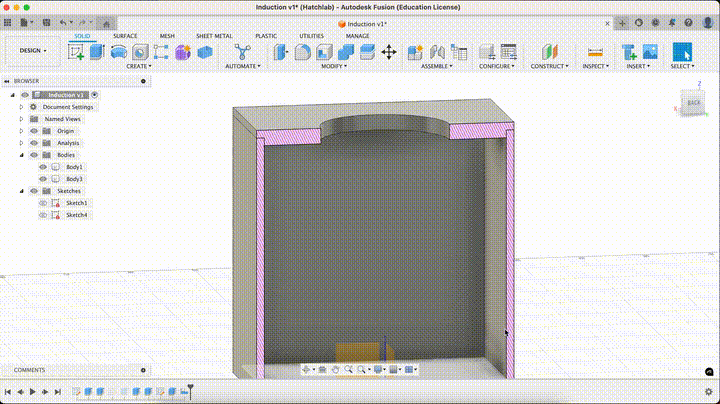The width and height of the screenshot is (720, 404).
Task: Select the Shell tool
Action: click(324, 52)
